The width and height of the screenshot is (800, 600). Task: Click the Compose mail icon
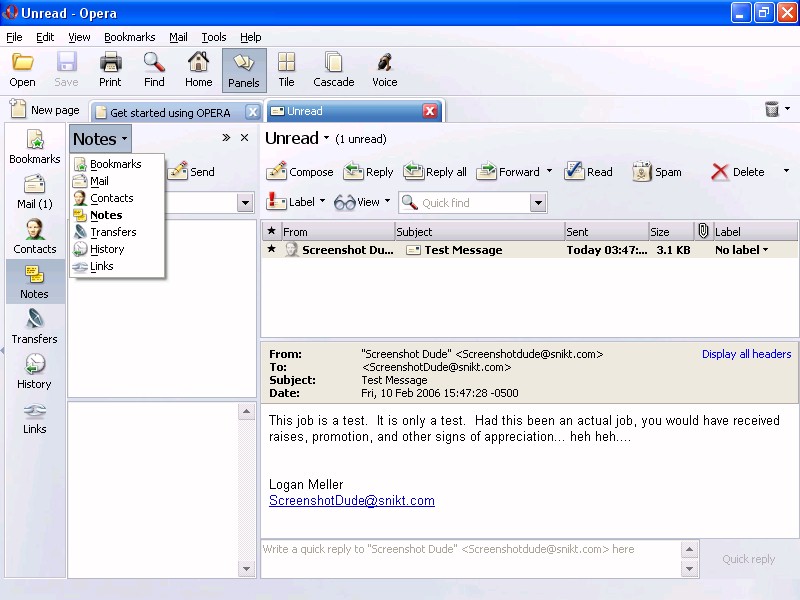(277, 172)
